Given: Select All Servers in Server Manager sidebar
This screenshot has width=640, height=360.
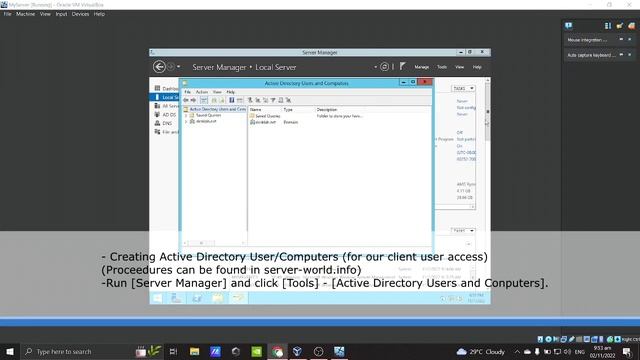Looking at the screenshot, I should pyautogui.click(x=167, y=106).
